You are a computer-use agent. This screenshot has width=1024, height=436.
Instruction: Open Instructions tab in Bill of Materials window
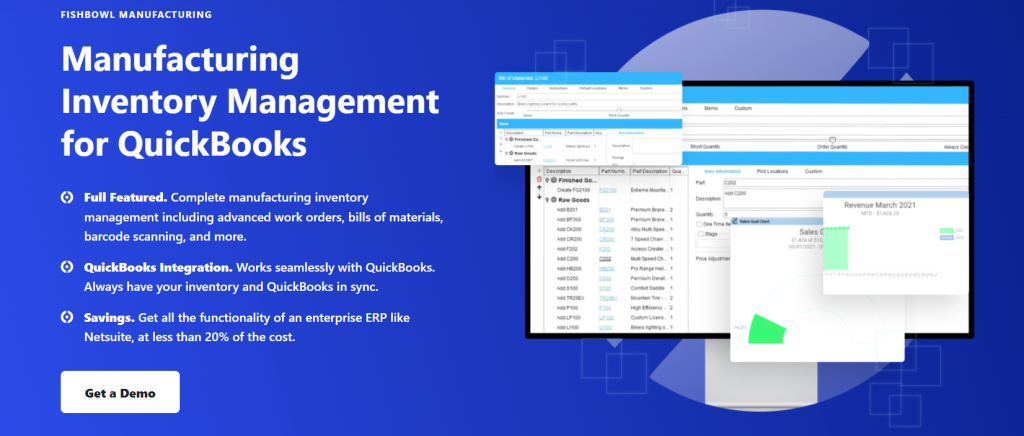click(x=558, y=88)
